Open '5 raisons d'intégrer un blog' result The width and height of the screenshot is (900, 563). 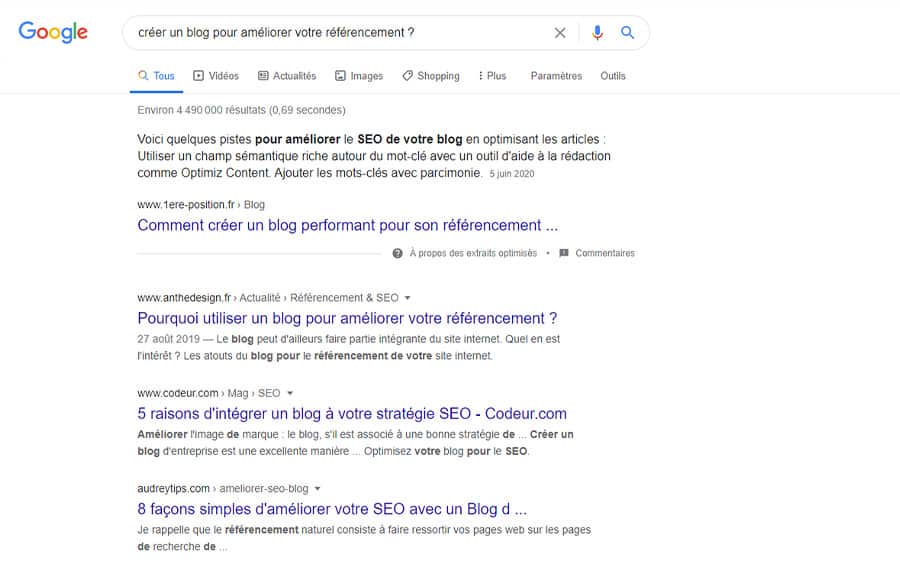tap(352, 413)
